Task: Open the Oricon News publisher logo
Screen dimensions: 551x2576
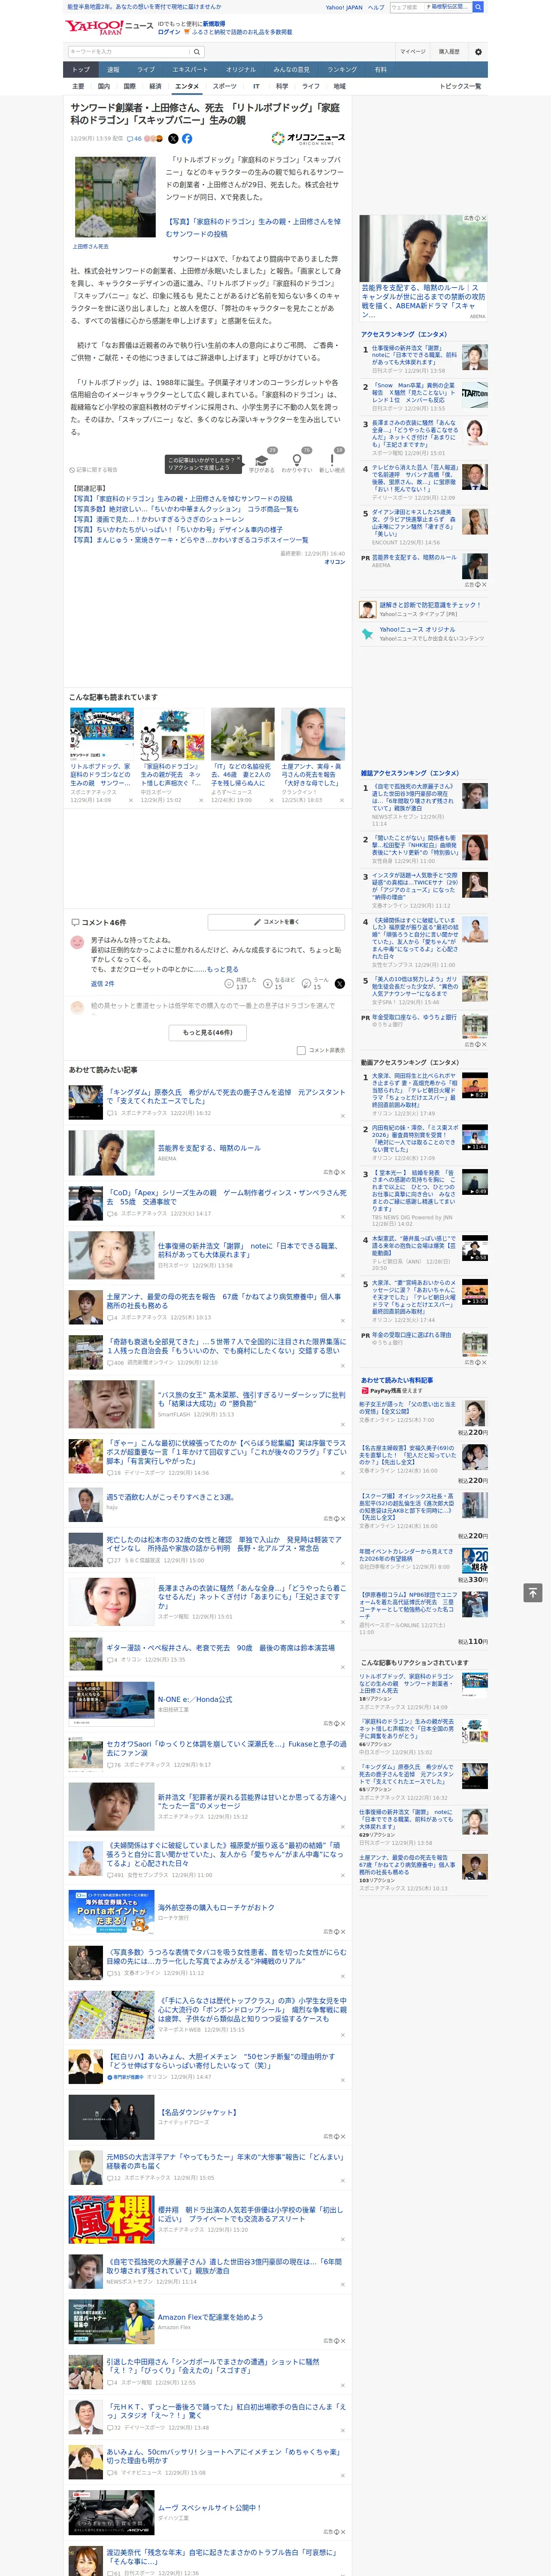Action: coord(308,139)
